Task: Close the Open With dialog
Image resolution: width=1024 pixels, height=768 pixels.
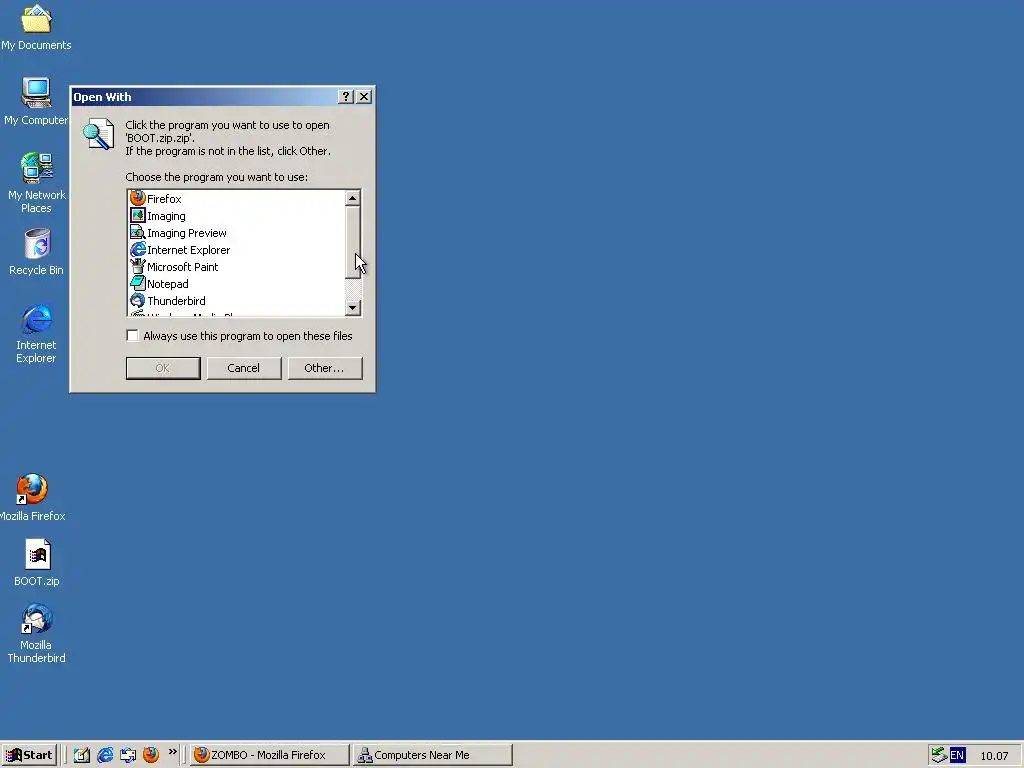Action: coord(364,97)
